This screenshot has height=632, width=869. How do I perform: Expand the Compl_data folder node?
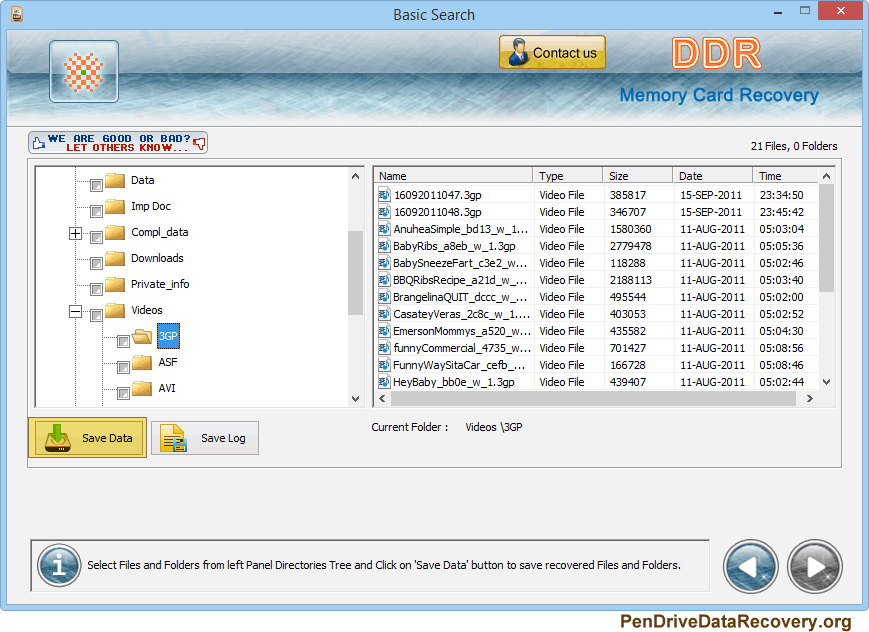[75, 233]
